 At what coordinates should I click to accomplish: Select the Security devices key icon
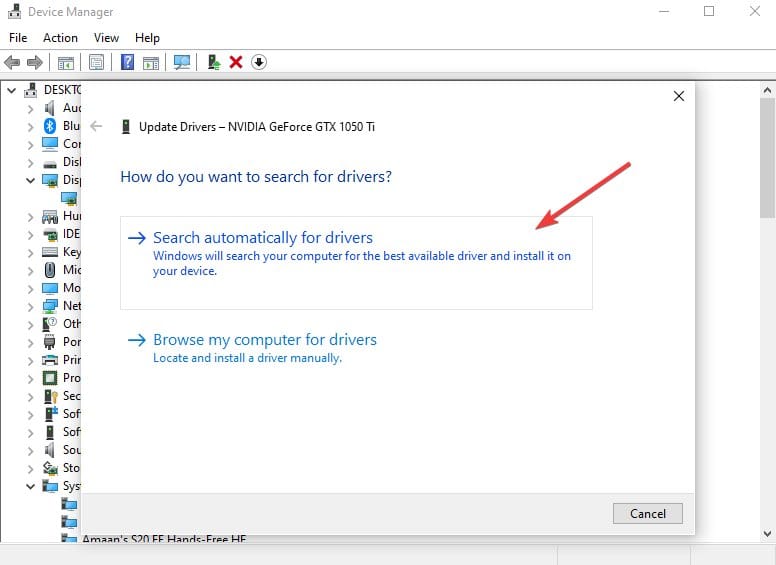pyautogui.click(x=51, y=396)
